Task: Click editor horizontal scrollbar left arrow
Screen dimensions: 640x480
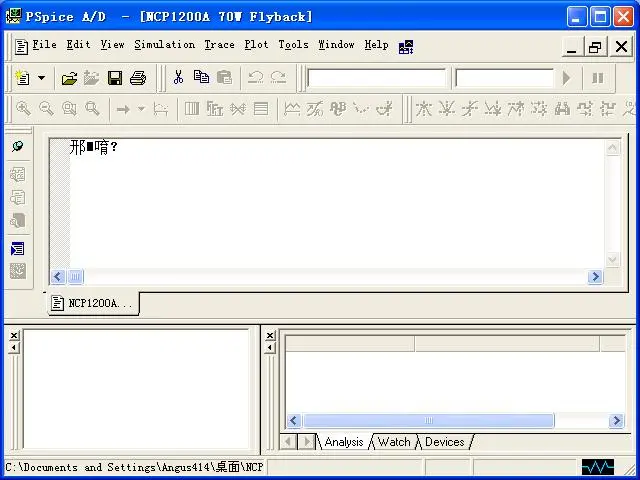Action: pos(58,277)
